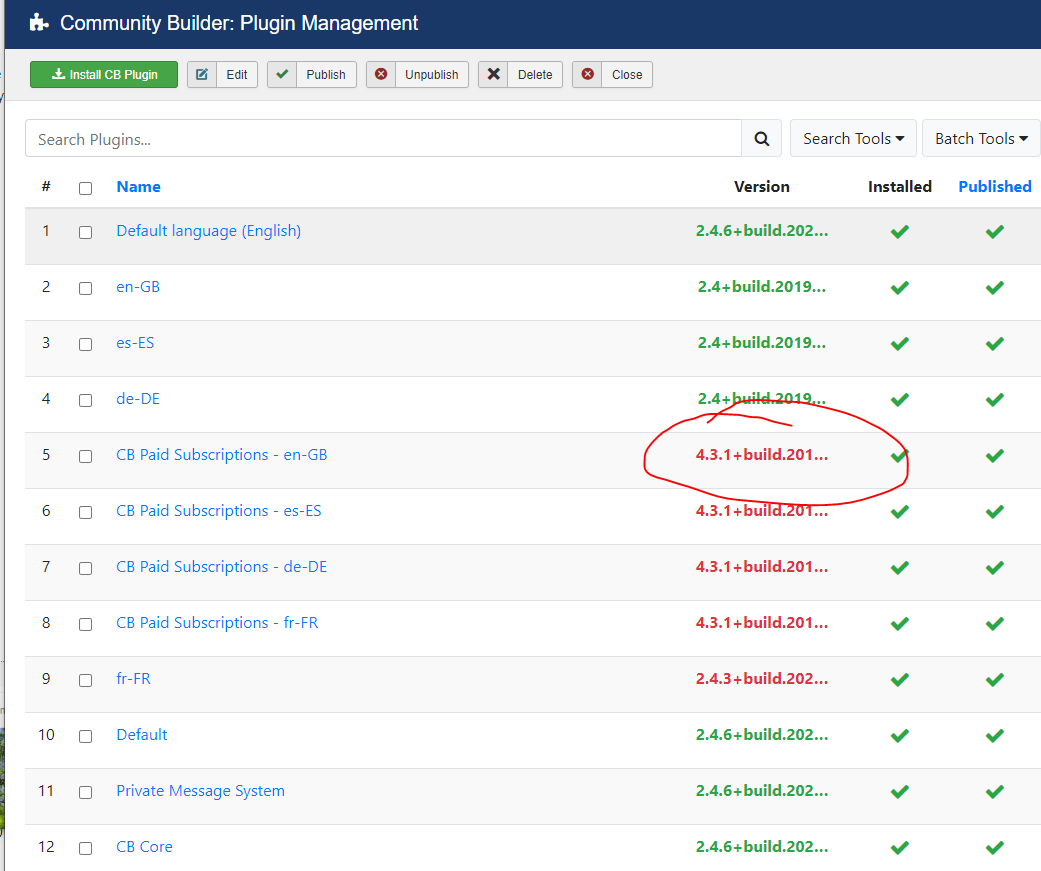Viewport: 1041px width, 871px height.
Task: Click Installed checkmark for Default language (English)
Action: pyautogui.click(x=900, y=232)
